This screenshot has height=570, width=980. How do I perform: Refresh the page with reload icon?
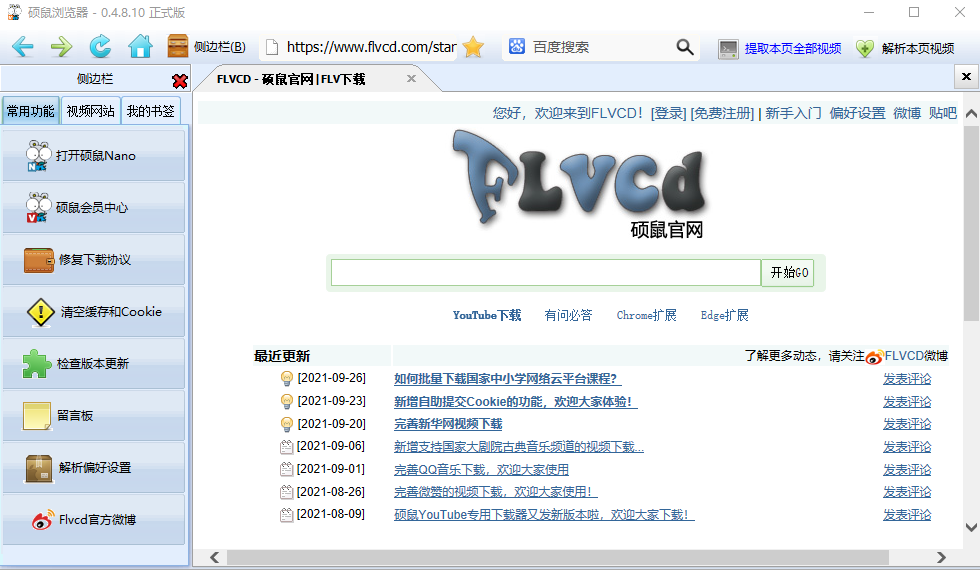[x=100, y=47]
